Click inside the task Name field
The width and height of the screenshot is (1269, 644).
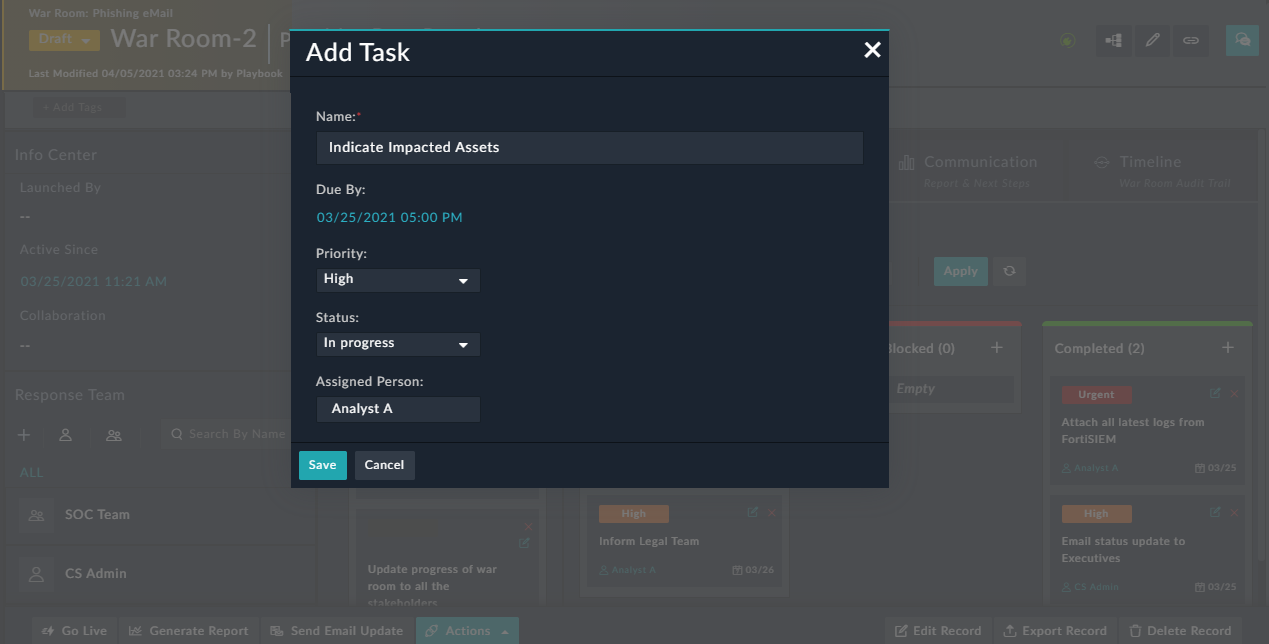click(x=590, y=148)
